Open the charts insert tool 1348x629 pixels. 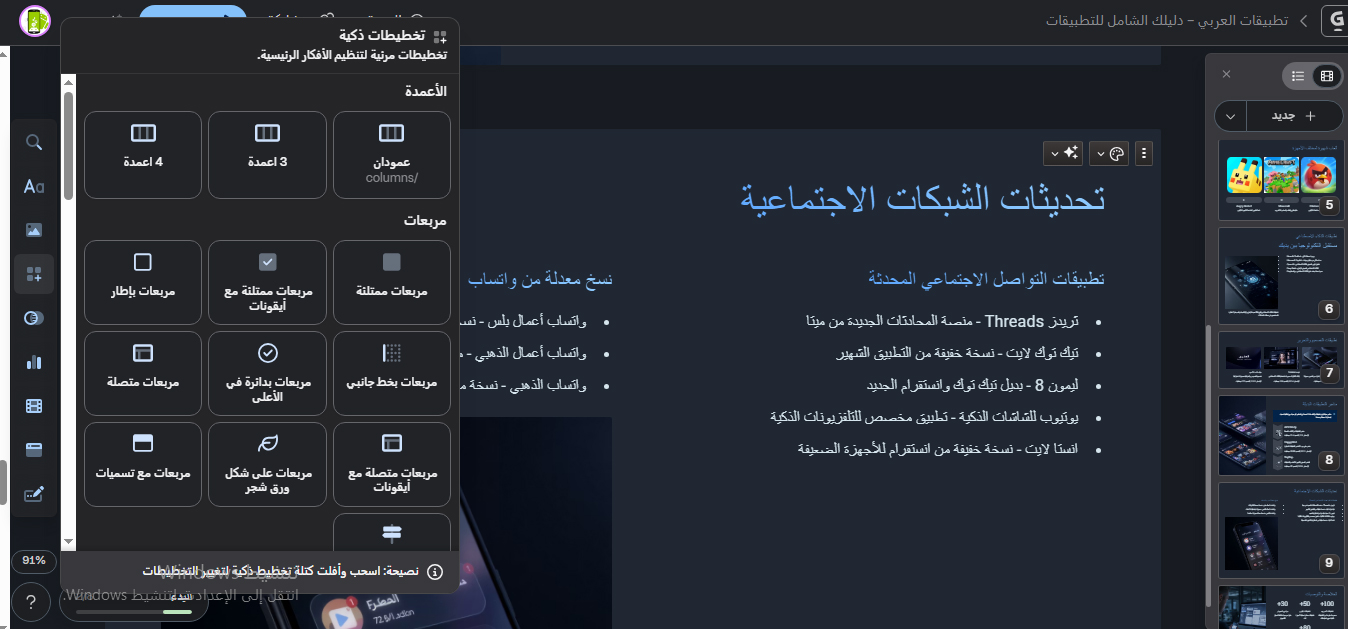(34, 362)
